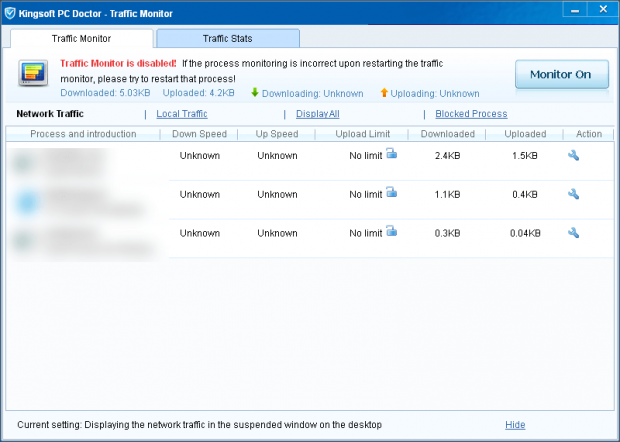The image size is (620, 442).
Task: Show the Blocked Process list
Action: (x=471, y=114)
